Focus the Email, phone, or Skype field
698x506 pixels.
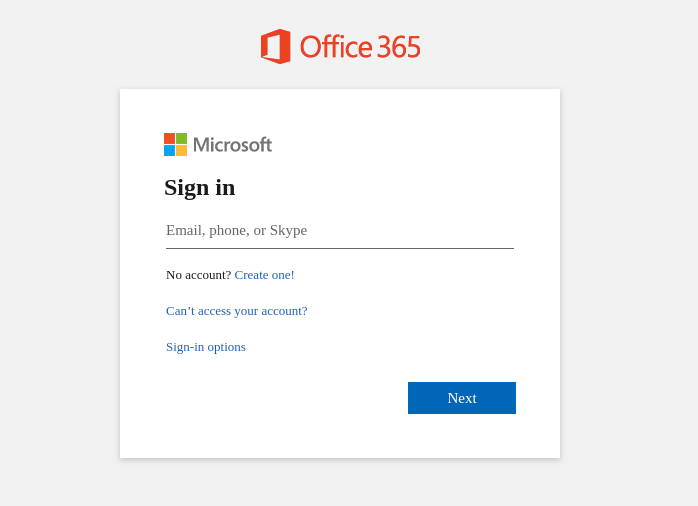point(340,231)
